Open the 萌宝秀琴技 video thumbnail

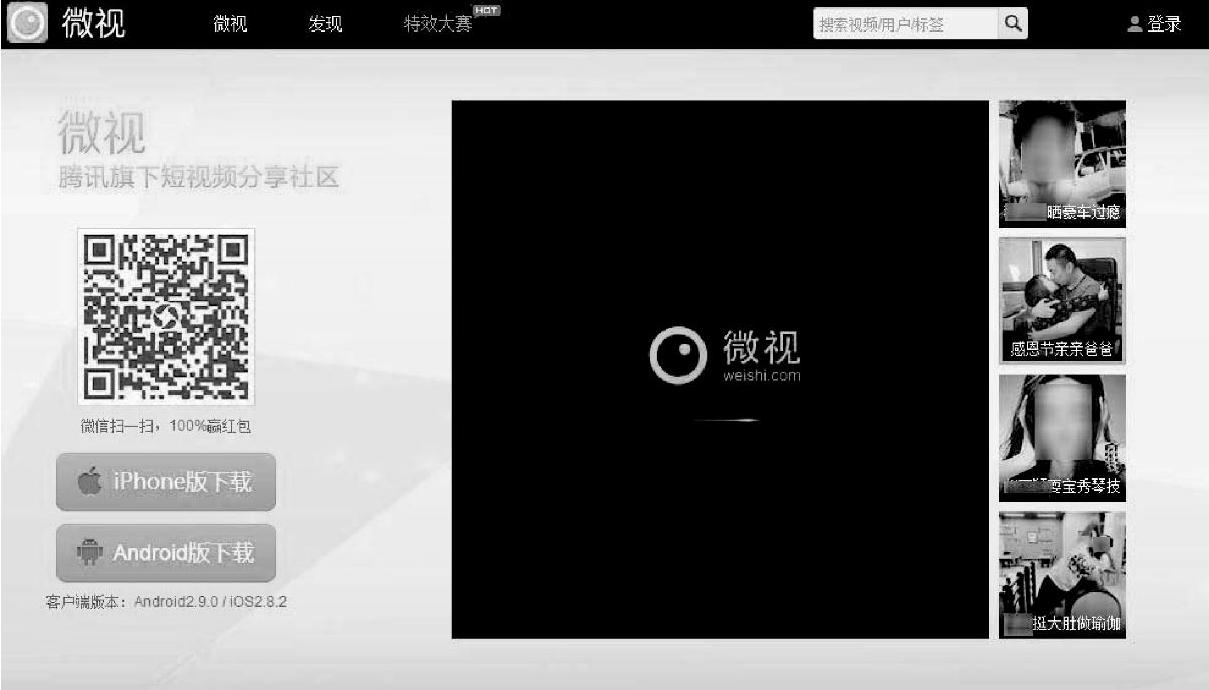coord(1062,438)
